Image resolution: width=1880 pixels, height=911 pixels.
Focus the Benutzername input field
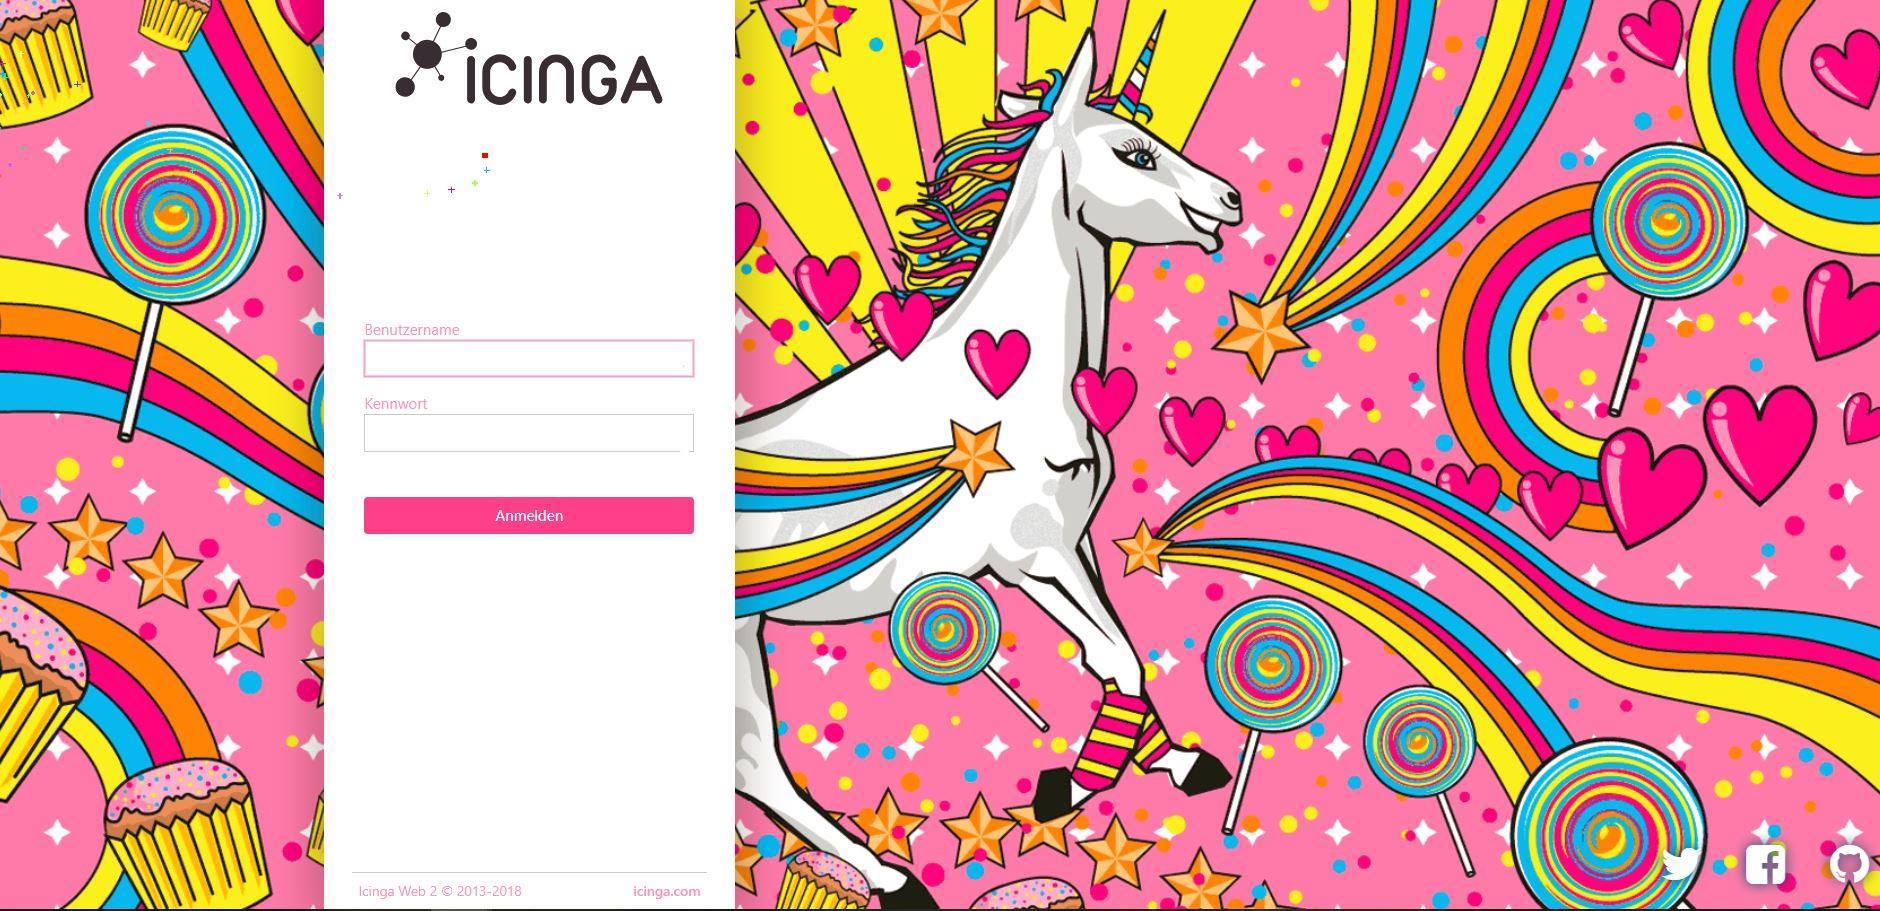point(529,358)
